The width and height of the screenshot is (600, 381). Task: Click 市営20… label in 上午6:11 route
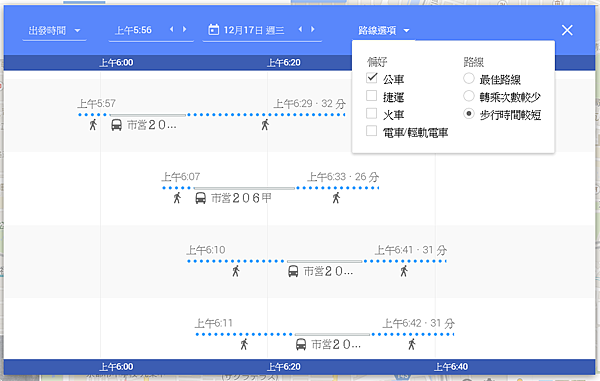[336, 345]
